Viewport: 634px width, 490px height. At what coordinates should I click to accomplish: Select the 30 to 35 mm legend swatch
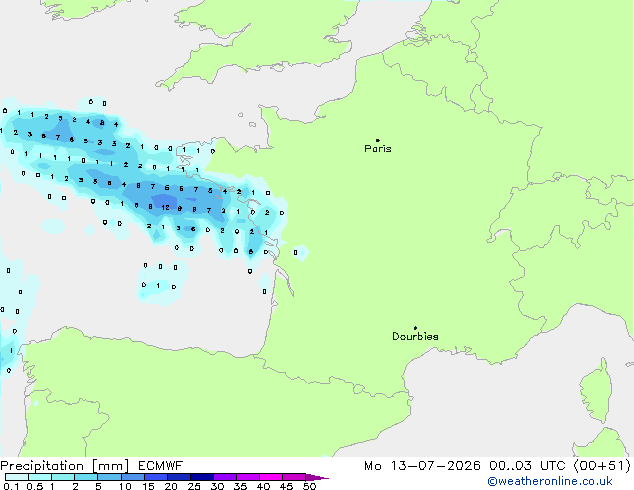point(224,477)
